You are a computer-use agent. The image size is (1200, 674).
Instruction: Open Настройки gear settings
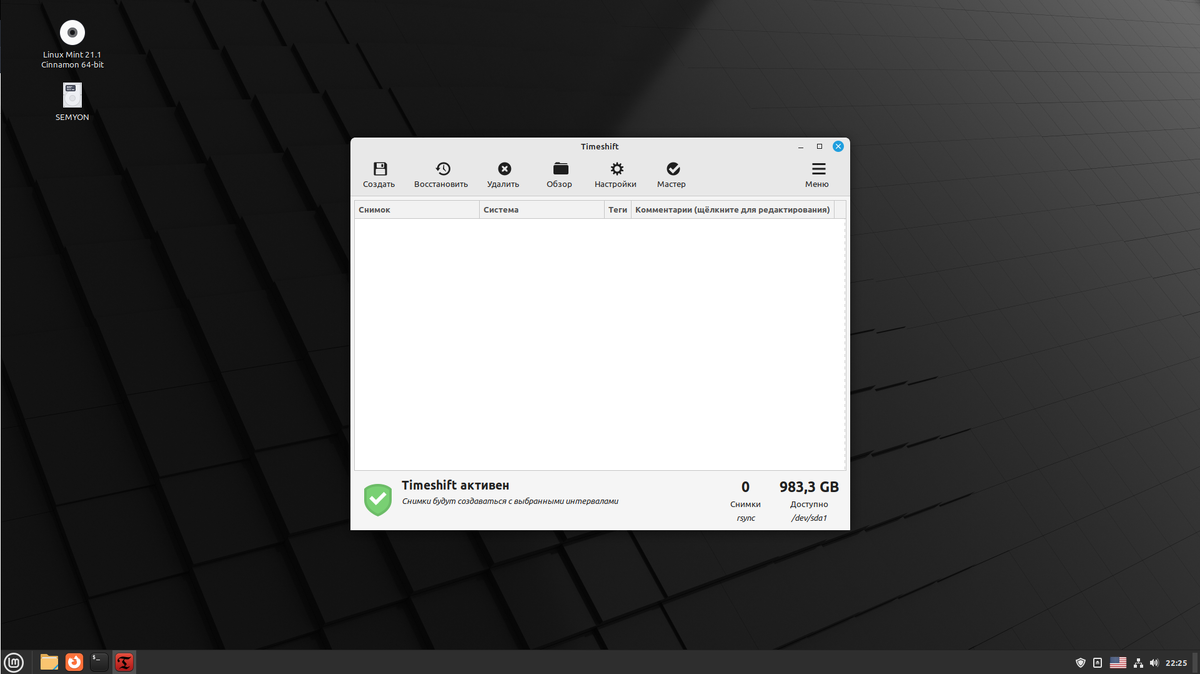[617, 169]
